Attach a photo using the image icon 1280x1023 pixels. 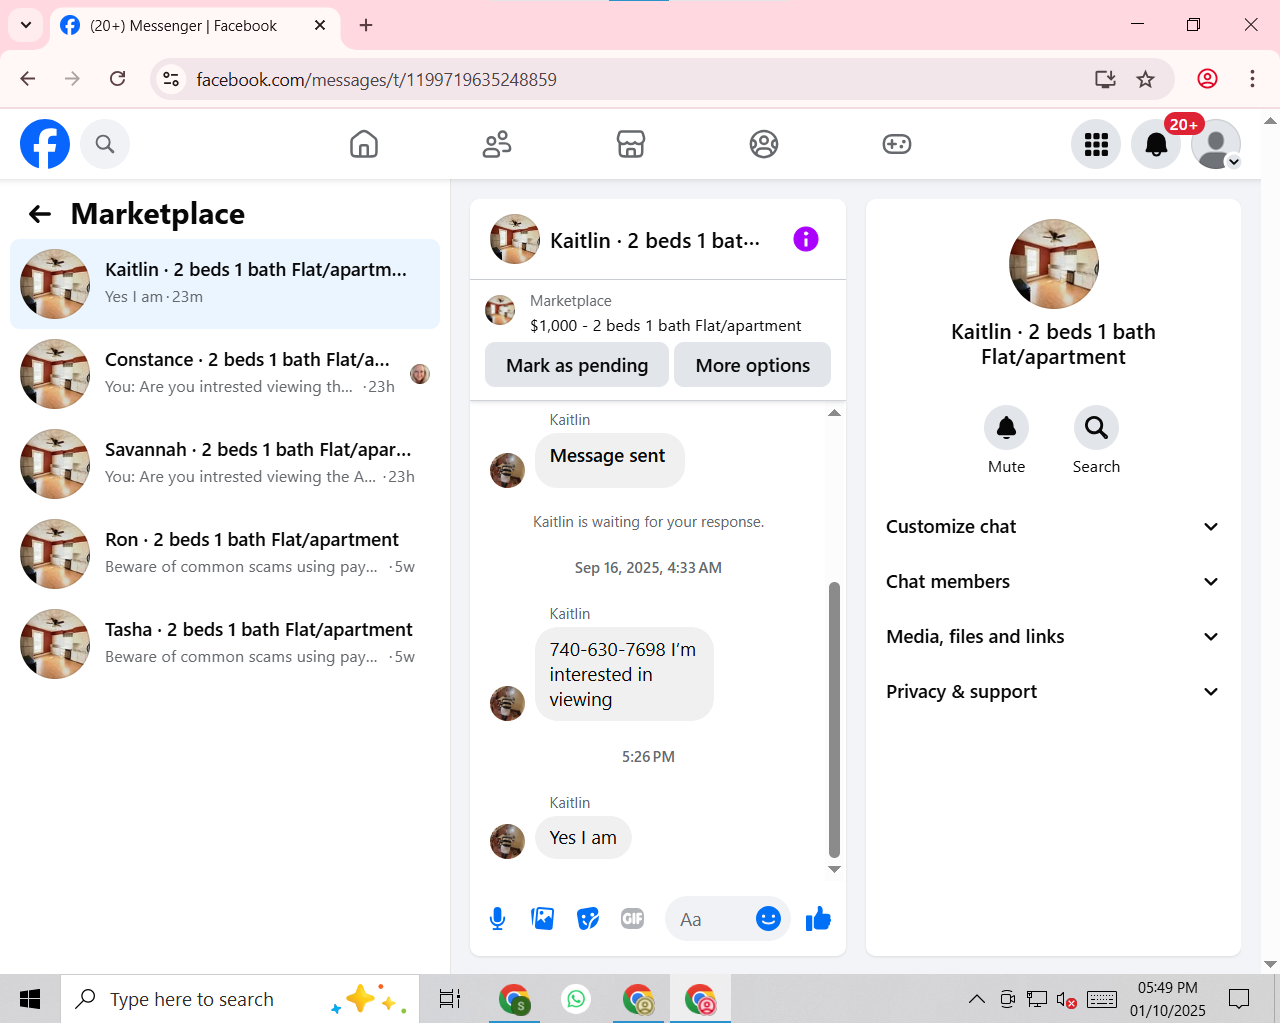[x=543, y=919]
